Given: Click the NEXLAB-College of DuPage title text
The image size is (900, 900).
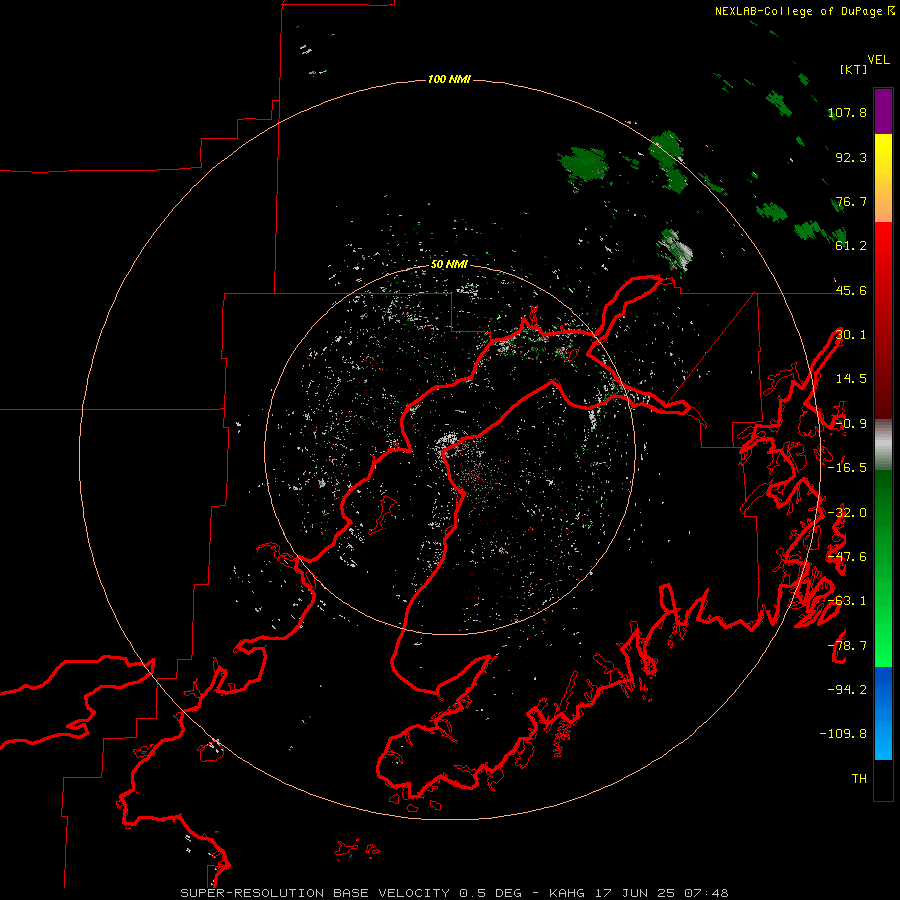Looking at the screenshot, I should (798, 11).
